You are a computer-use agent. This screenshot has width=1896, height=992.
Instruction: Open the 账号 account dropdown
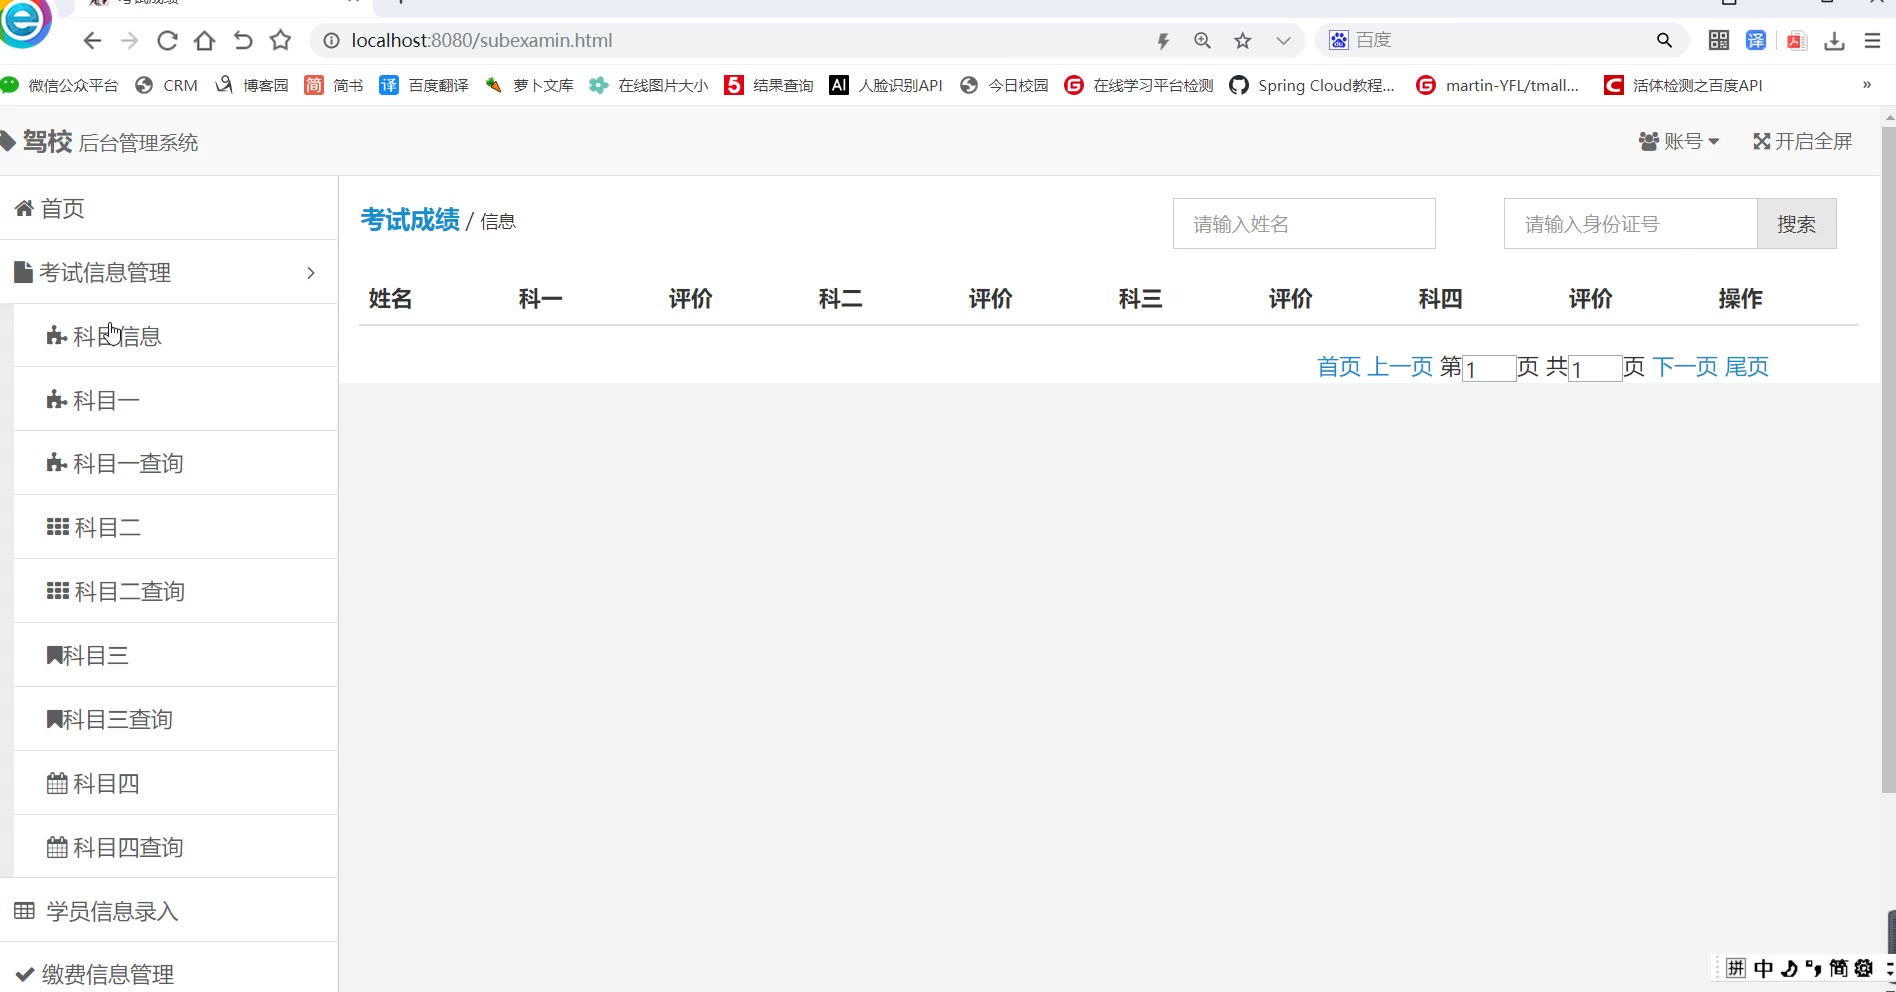pos(1679,142)
